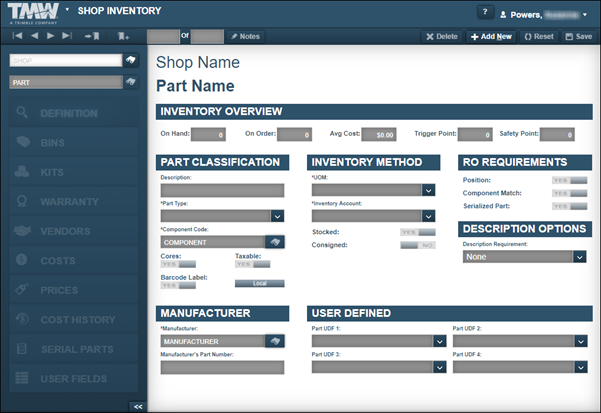Expand the Part UDF 4 dropdown
The height and width of the screenshot is (413, 601).
point(581,367)
